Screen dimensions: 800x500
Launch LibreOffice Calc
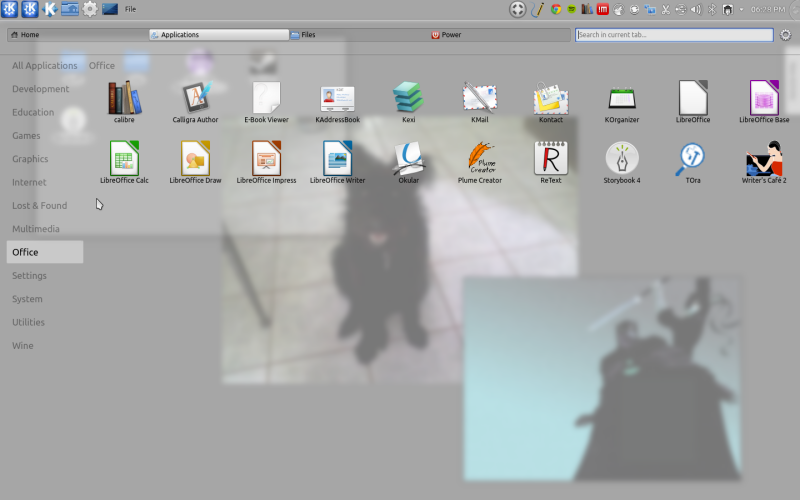(x=124, y=162)
